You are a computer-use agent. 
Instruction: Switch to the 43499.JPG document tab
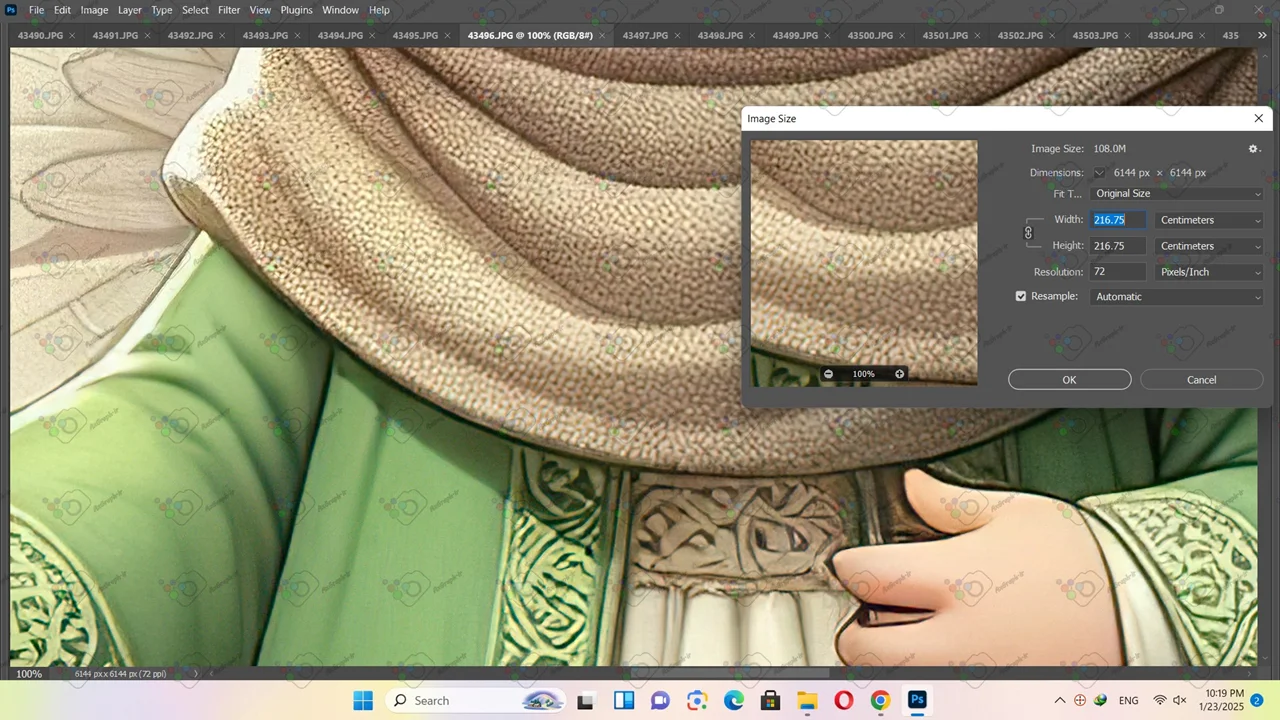click(x=795, y=36)
